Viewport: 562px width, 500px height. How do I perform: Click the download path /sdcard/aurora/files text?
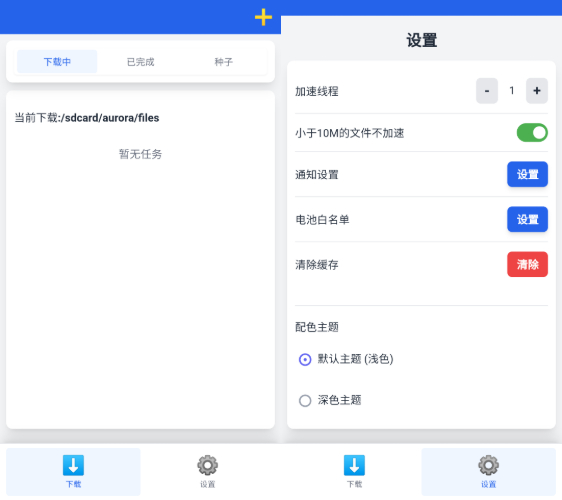110,118
